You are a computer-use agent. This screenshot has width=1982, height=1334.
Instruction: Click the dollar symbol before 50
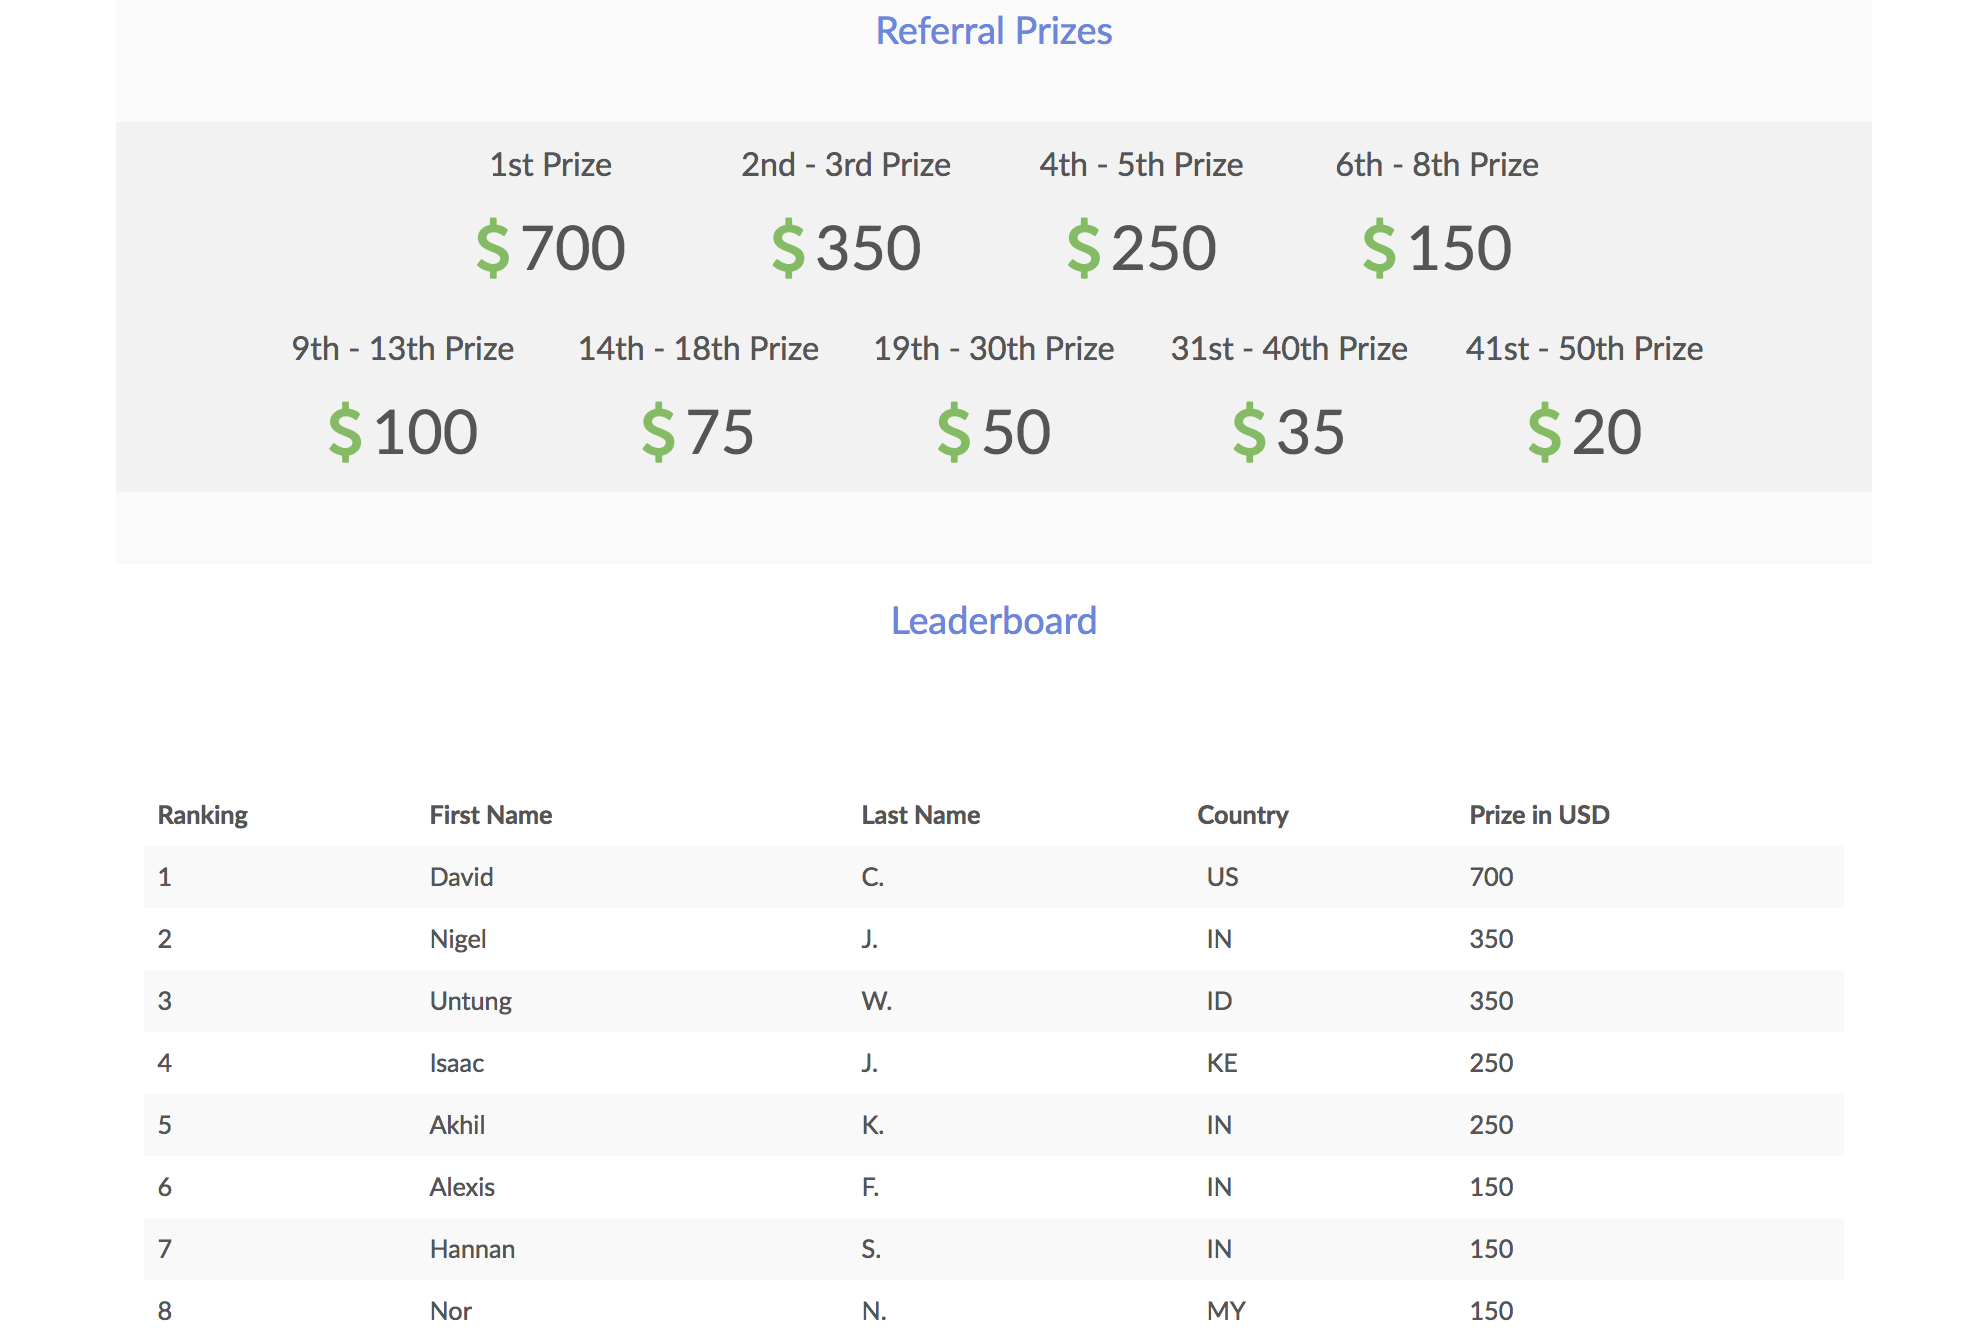953,432
